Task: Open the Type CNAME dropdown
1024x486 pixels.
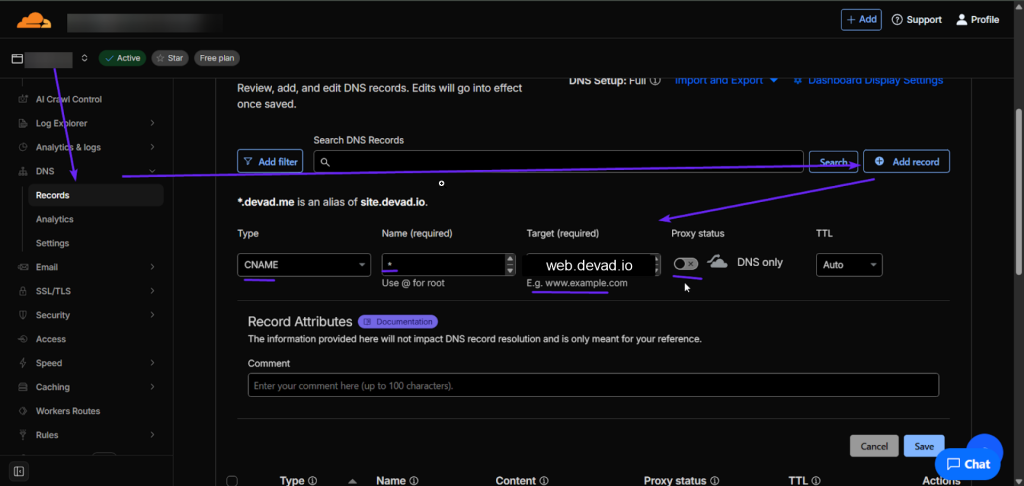Action: pyautogui.click(x=304, y=265)
